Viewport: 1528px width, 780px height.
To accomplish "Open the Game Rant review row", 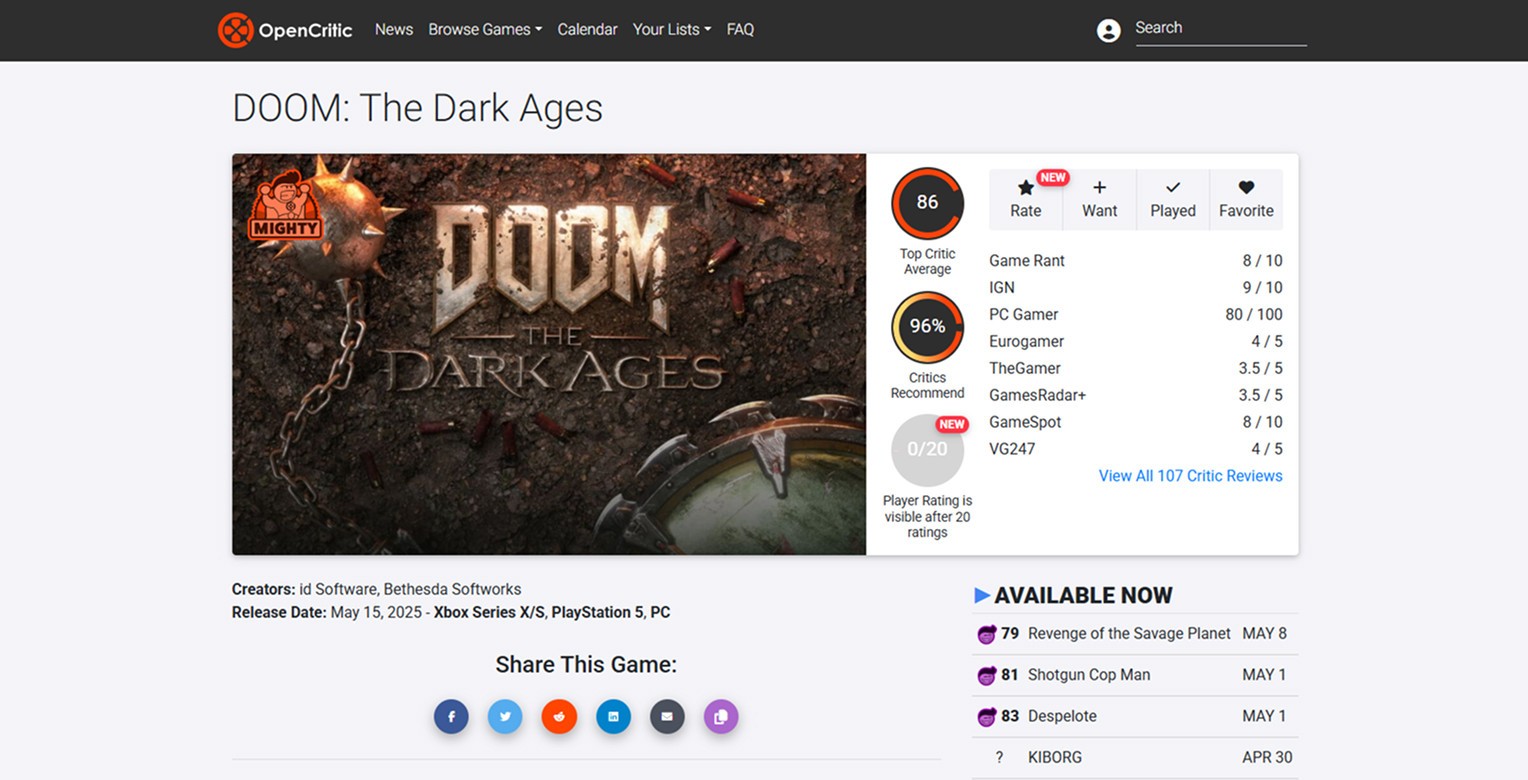I will click(x=1135, y=261).
